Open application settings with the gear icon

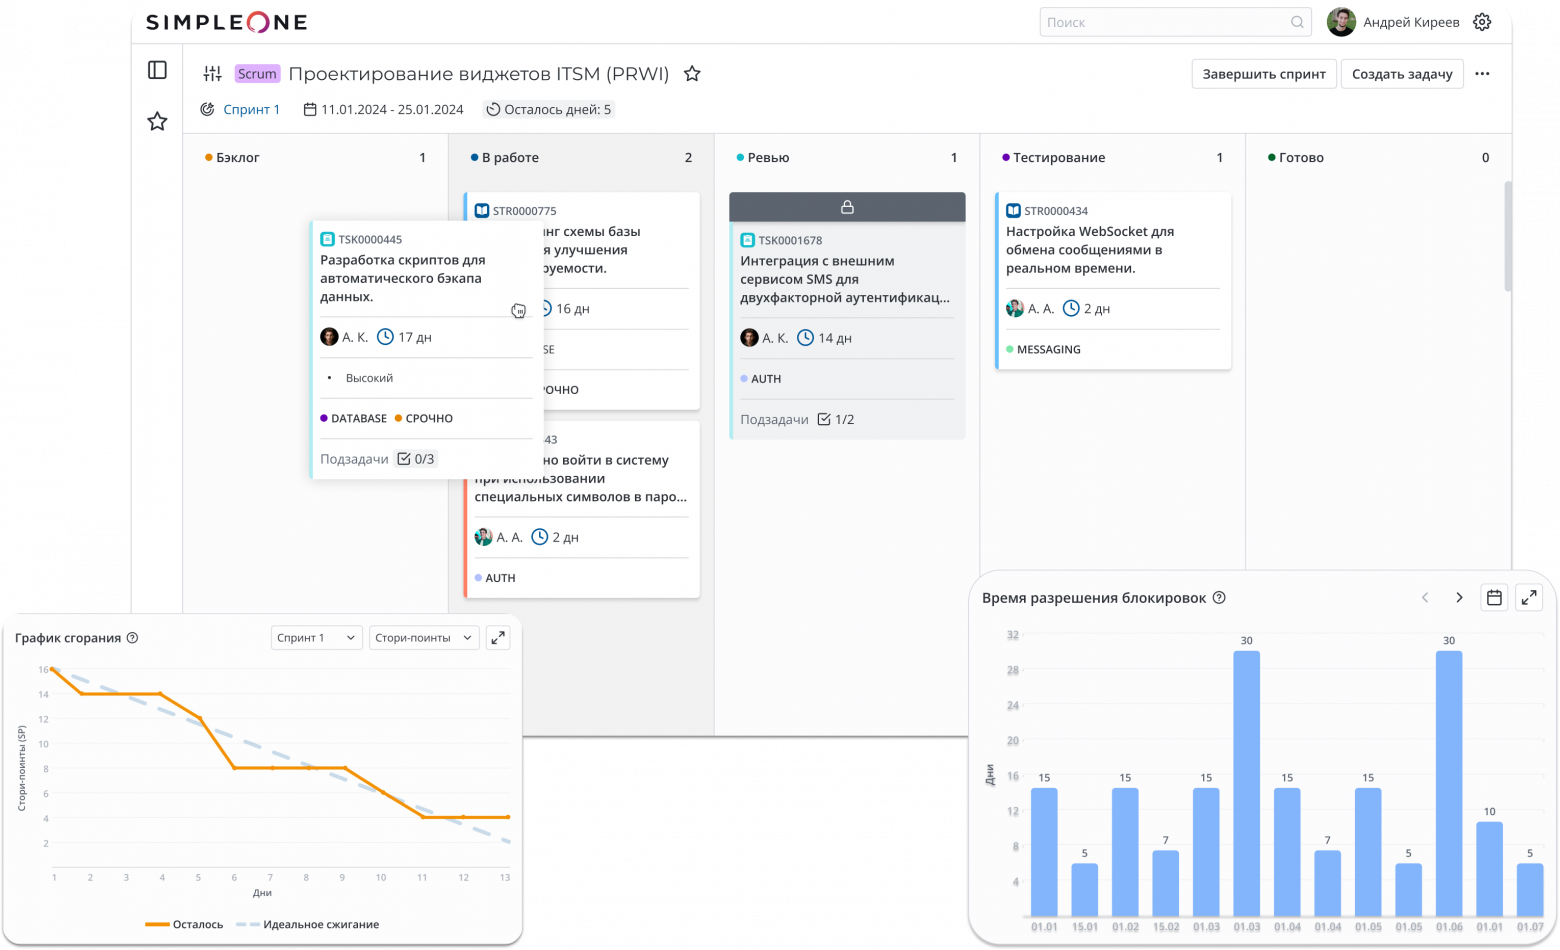[x=1482, y=21]
